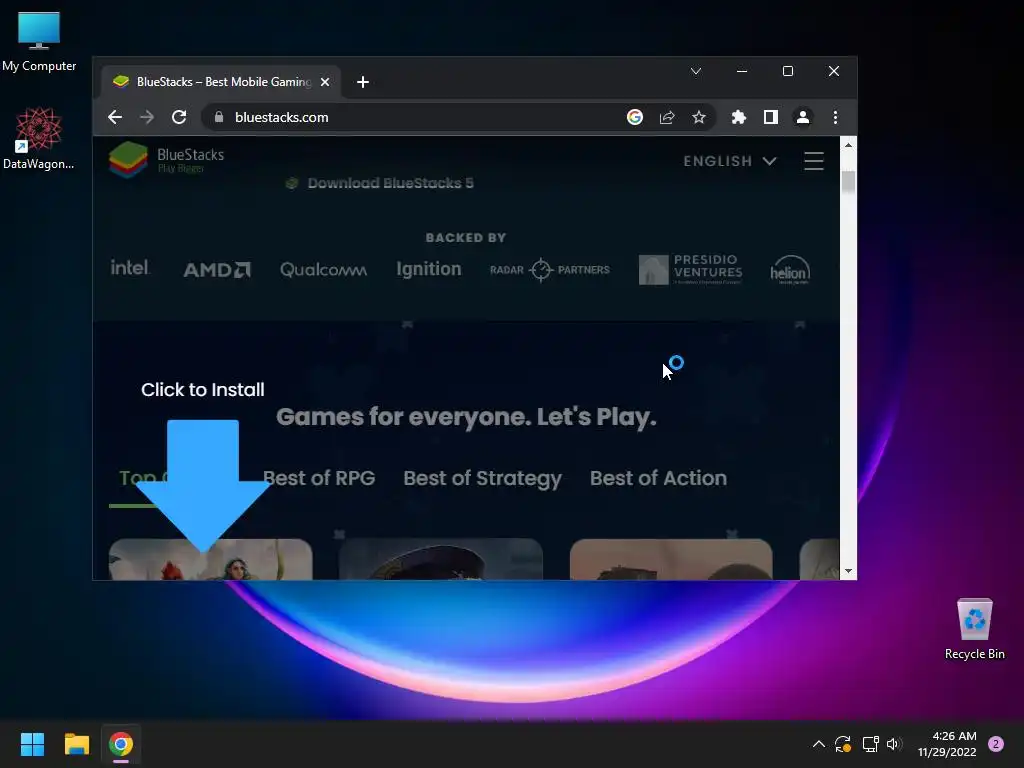The height and width of the screenshot is (768, 1024).
Task: Click the Radar Partners logo
Action: (549, 269)
